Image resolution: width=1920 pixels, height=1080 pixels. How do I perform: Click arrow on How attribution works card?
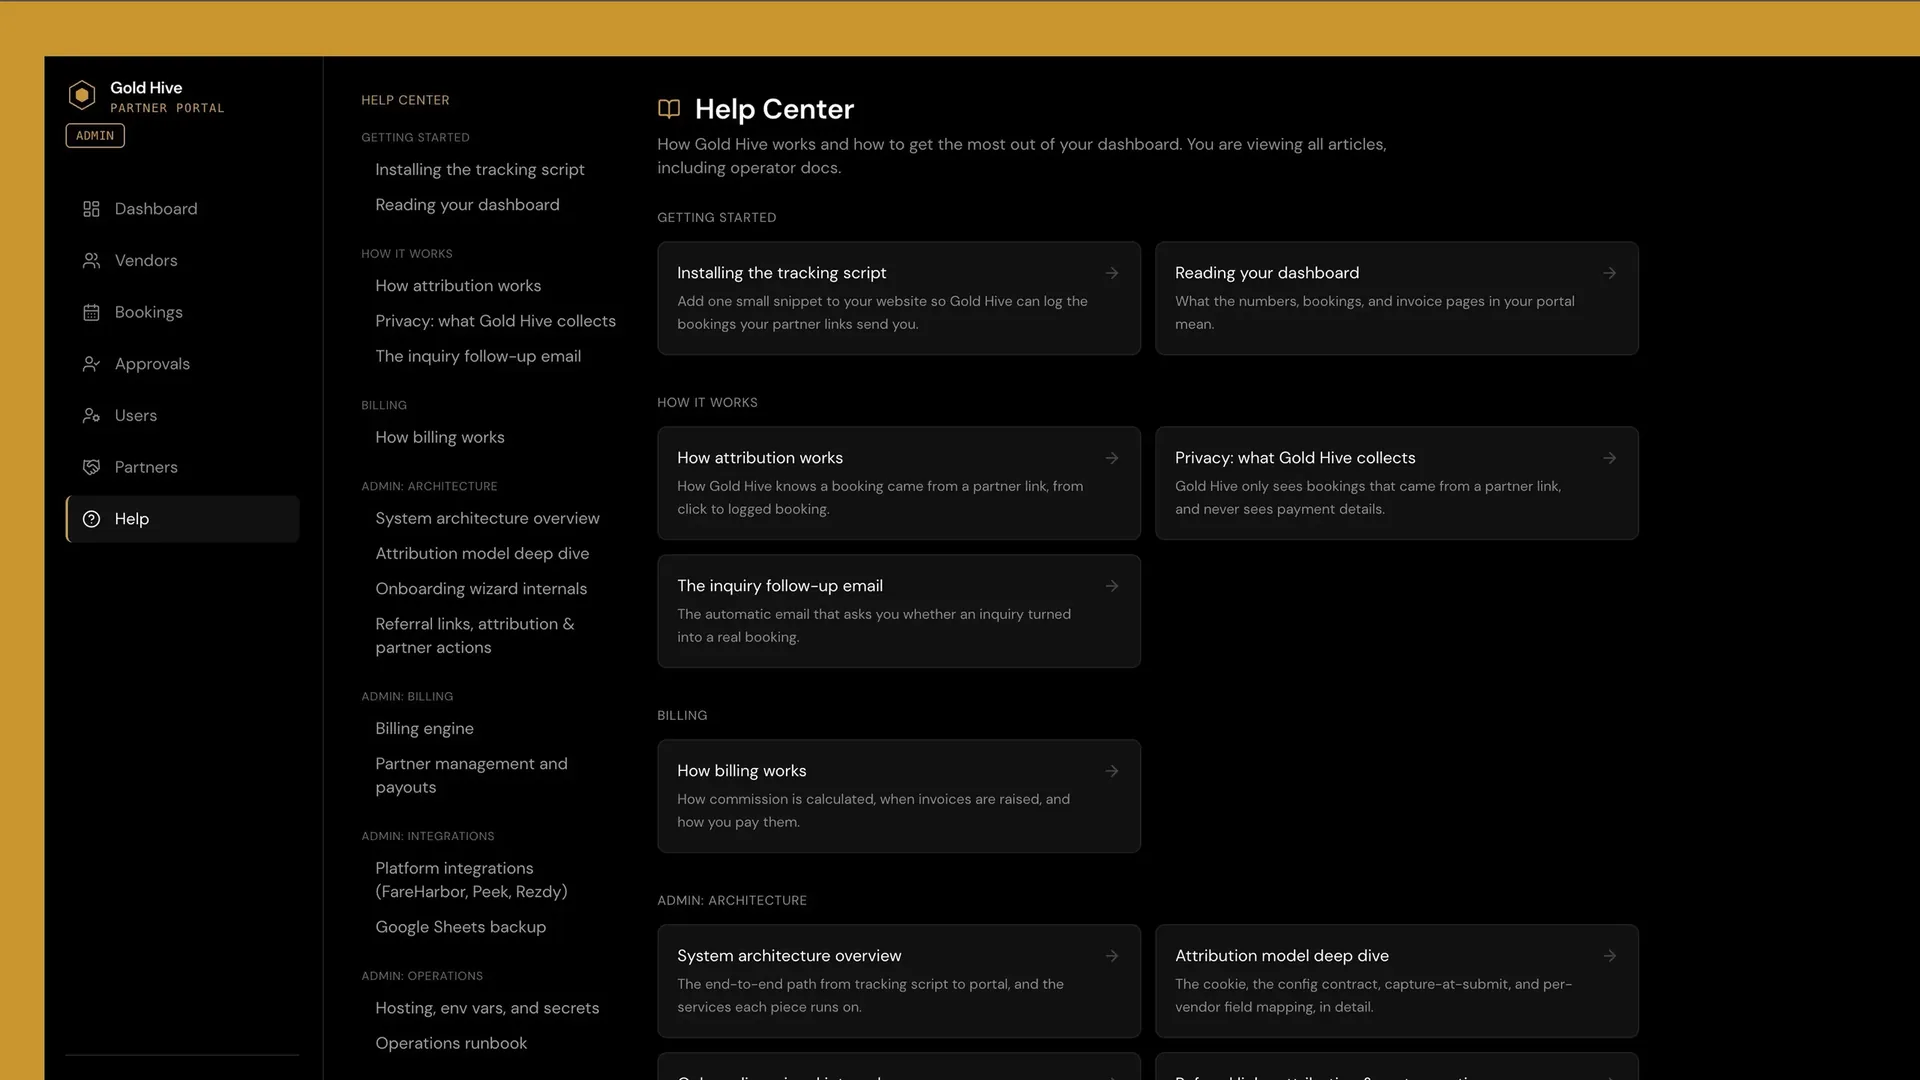[1112, 458]
